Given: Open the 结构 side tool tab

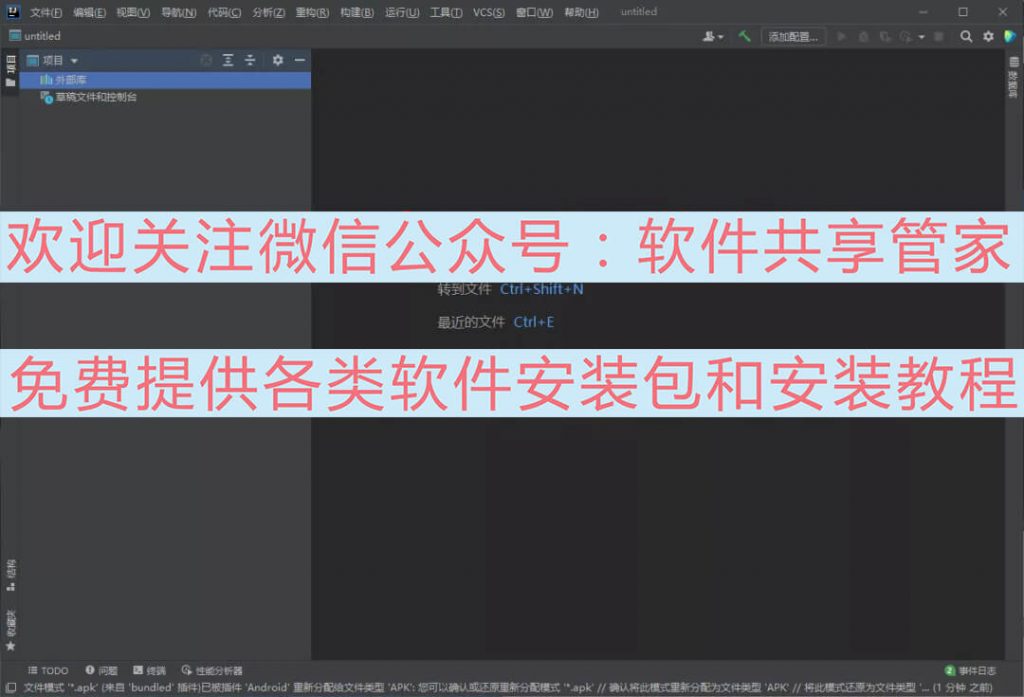Looking at the screenshot, I should pyautogui.click(x=10, y=575).
